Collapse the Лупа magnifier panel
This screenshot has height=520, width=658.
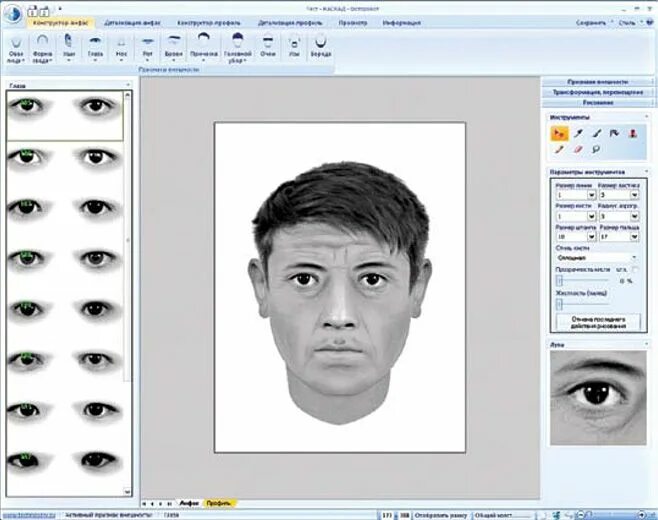tap(646, 345)
